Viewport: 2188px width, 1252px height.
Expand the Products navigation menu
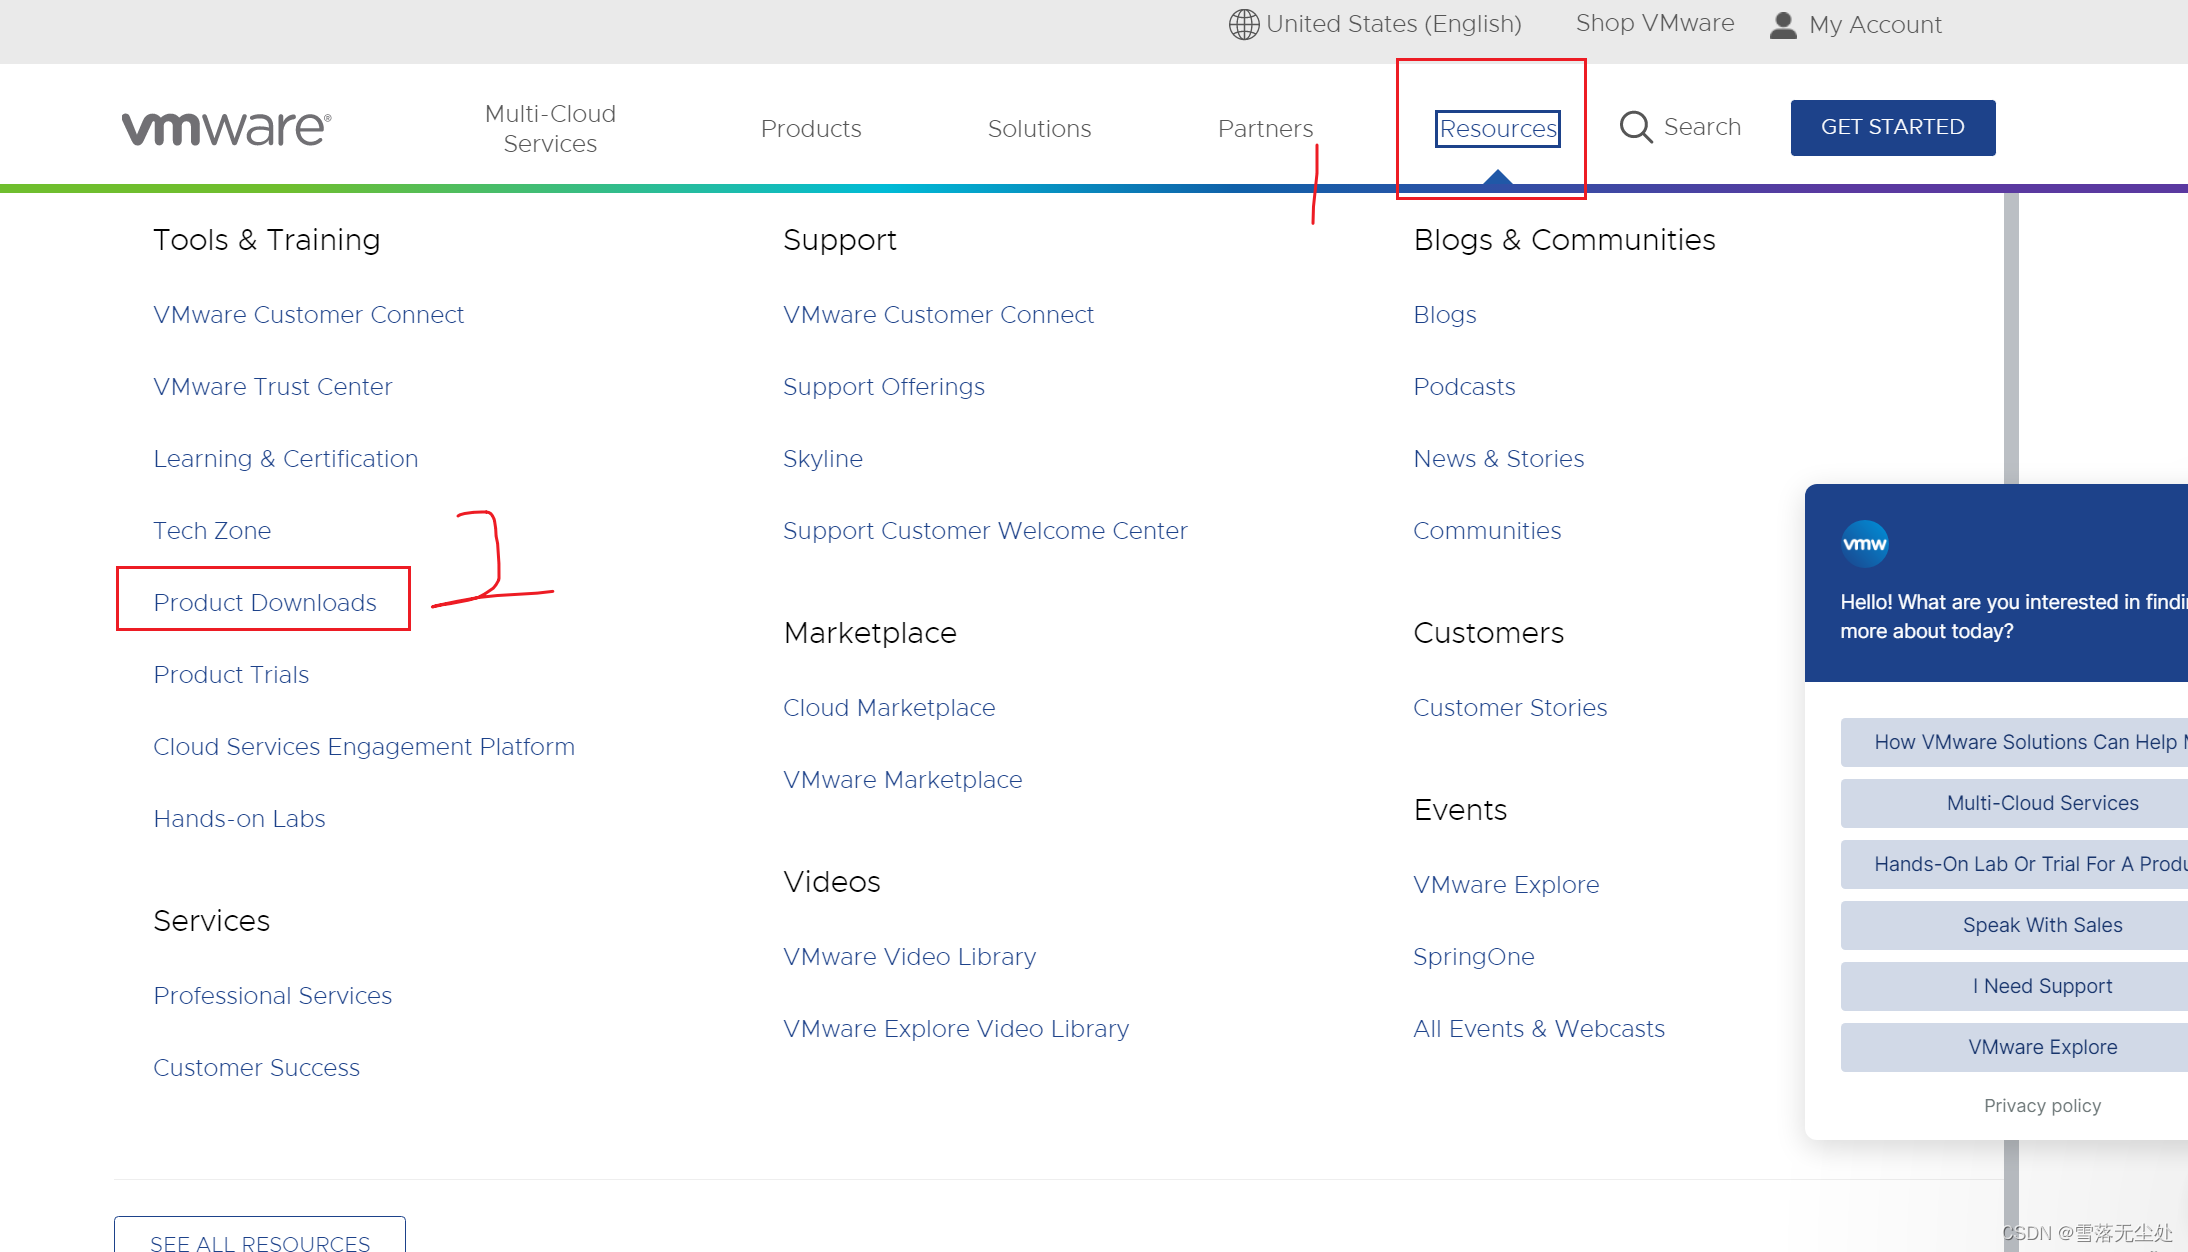point(810,128)
